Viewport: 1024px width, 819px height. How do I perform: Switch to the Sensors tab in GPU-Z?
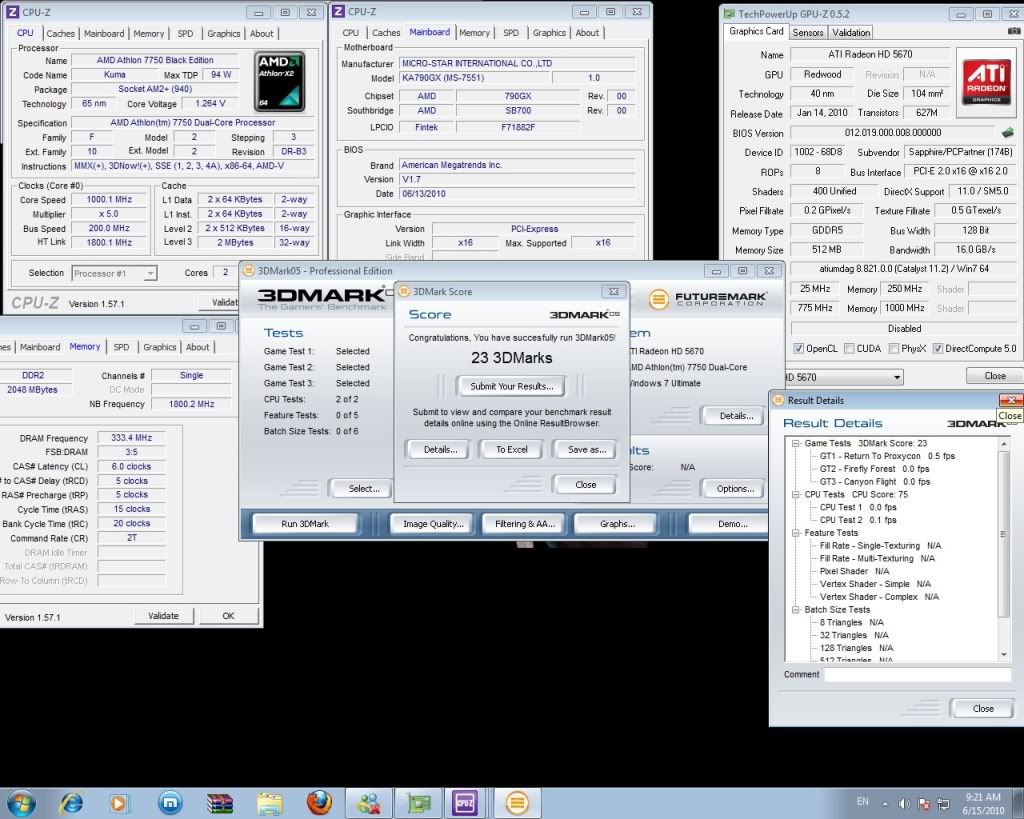tap(808, 32)
